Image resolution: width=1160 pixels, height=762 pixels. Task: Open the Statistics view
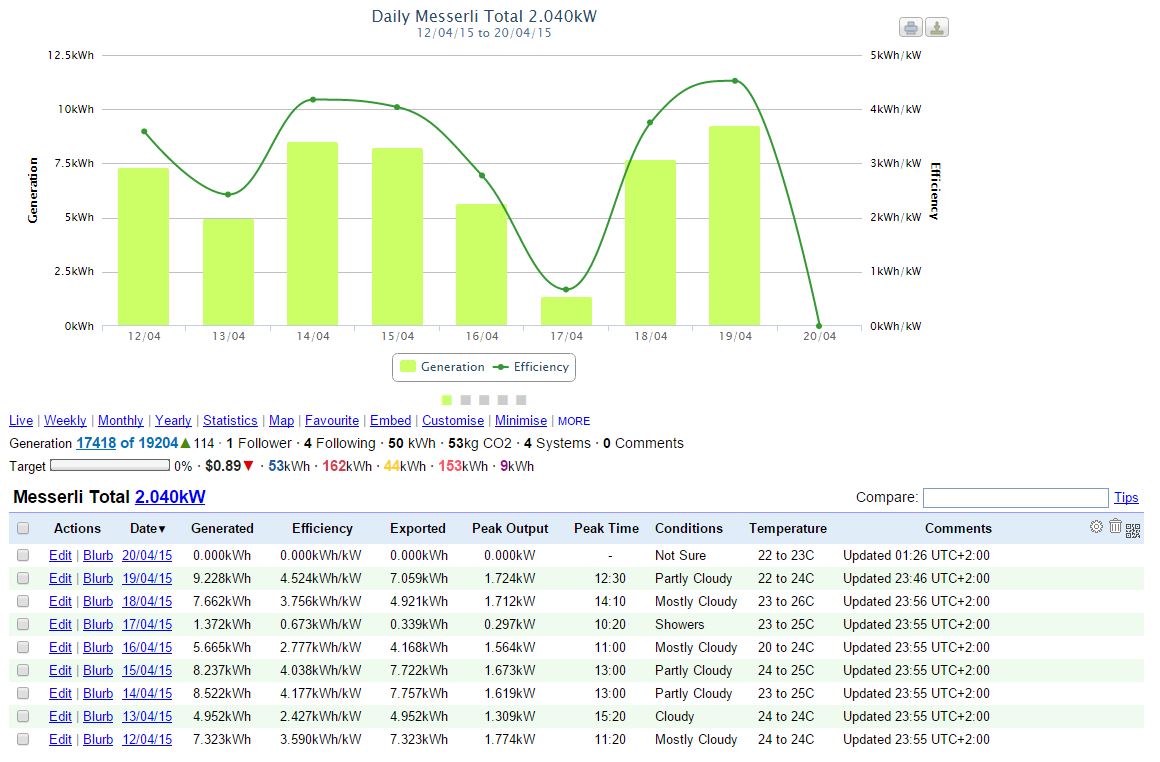click(230, 421)
